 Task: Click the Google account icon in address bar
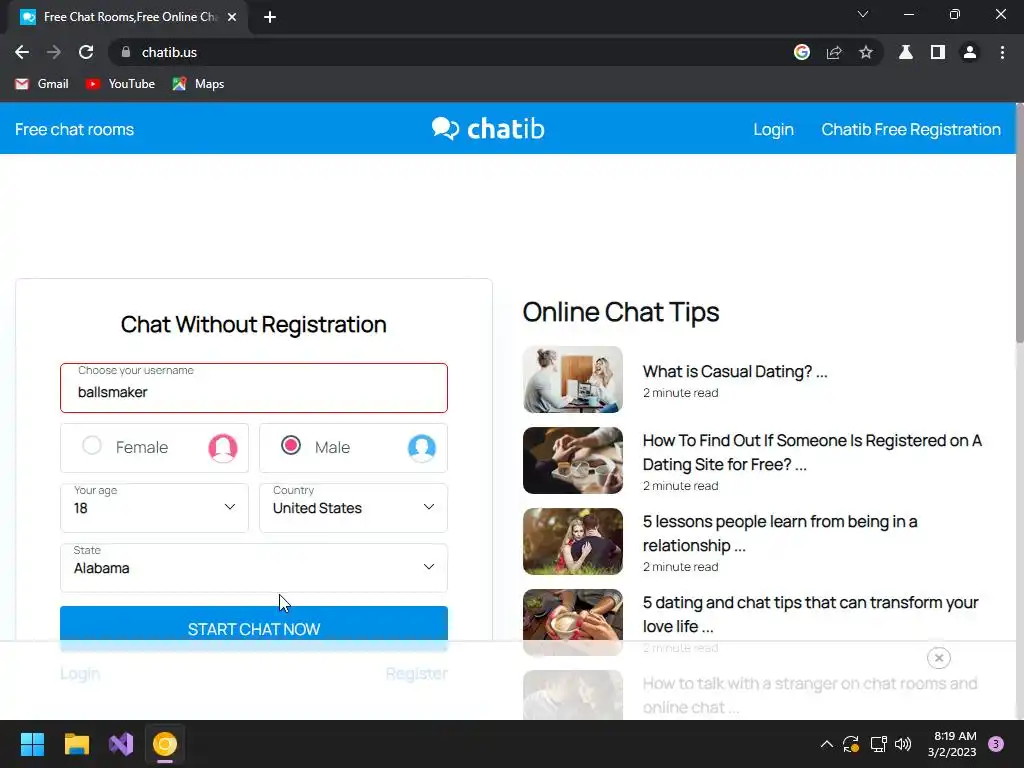[x=802, y=52]
